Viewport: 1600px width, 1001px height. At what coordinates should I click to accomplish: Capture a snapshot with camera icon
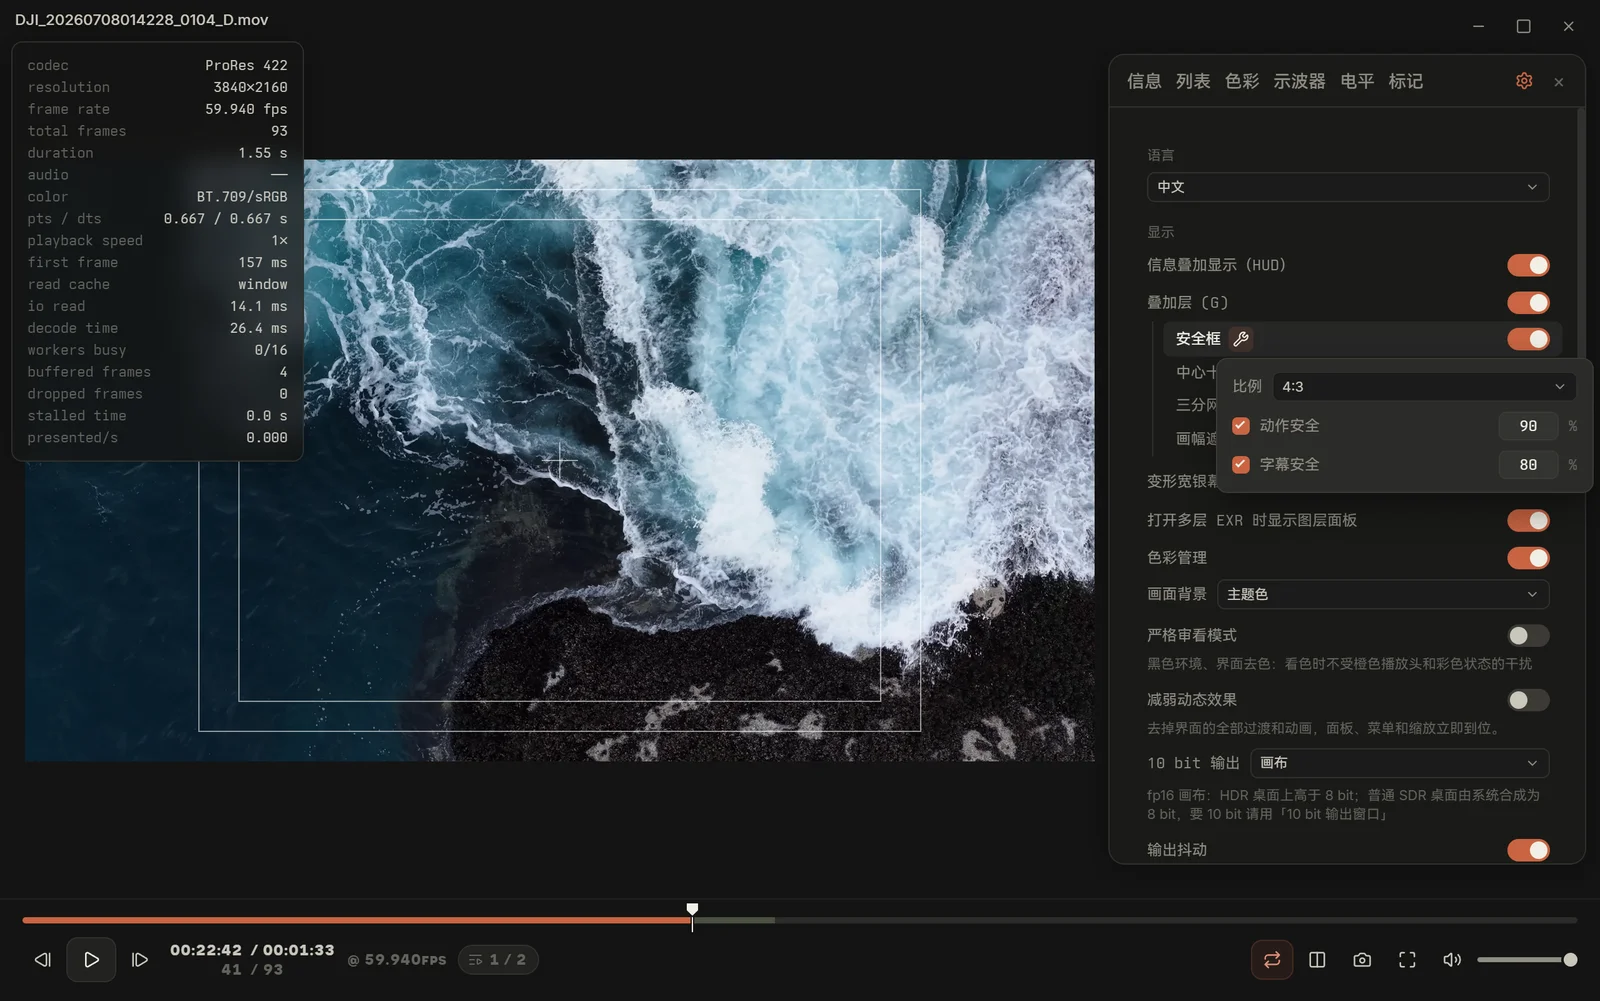1362,960
